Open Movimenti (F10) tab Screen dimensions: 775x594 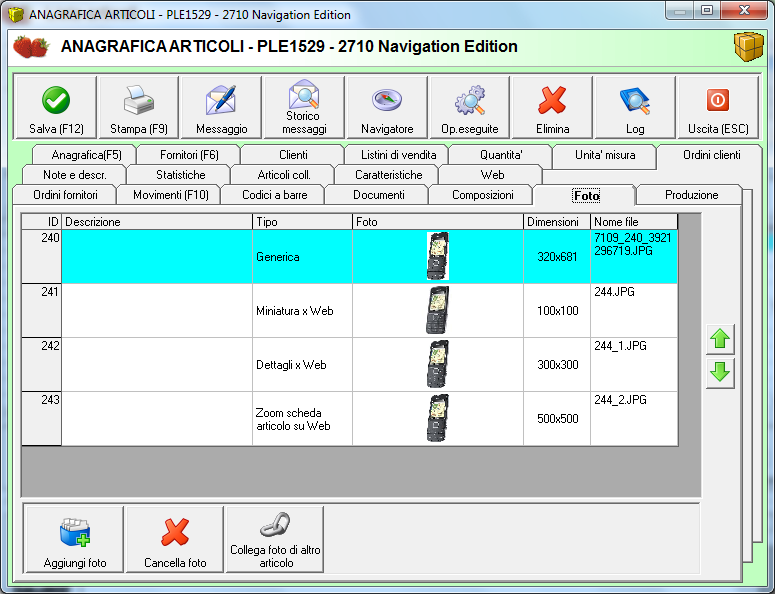(171, 195)
